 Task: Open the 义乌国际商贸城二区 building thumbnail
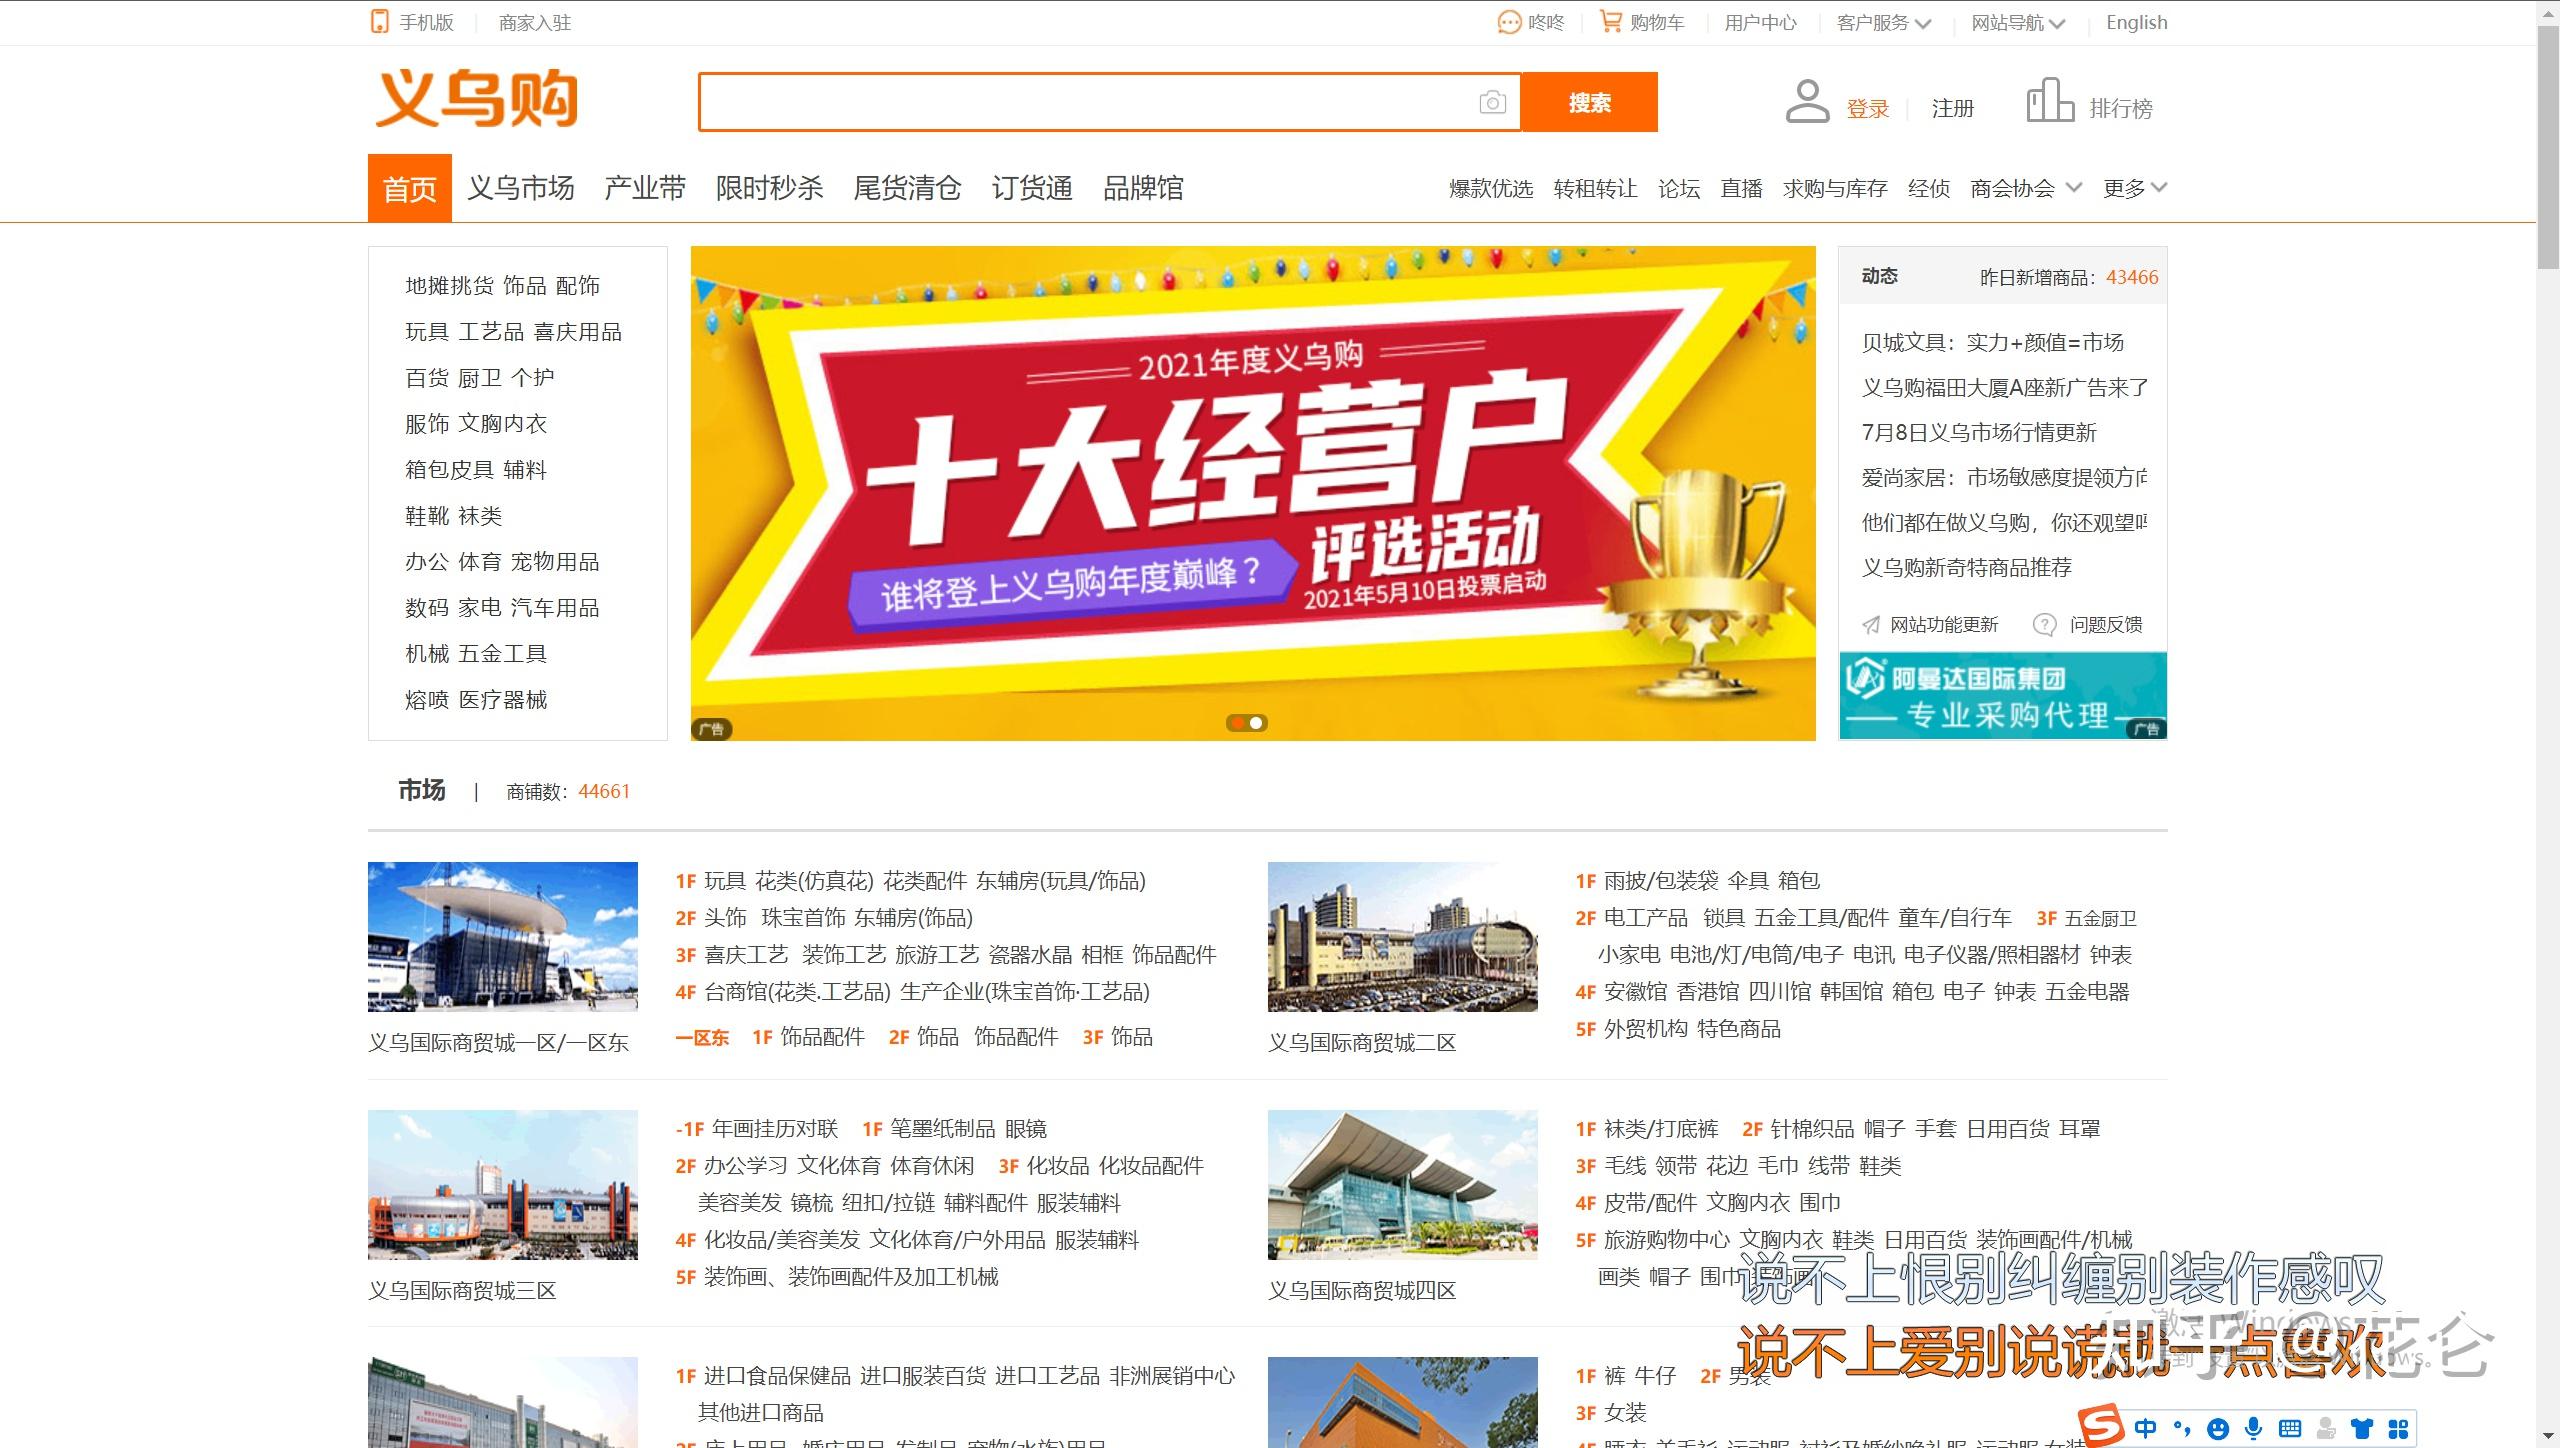[x=1403, y=936]
